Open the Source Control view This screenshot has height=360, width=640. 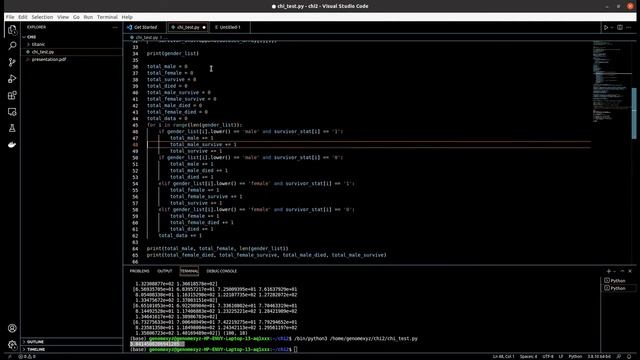tap(12, 62)
